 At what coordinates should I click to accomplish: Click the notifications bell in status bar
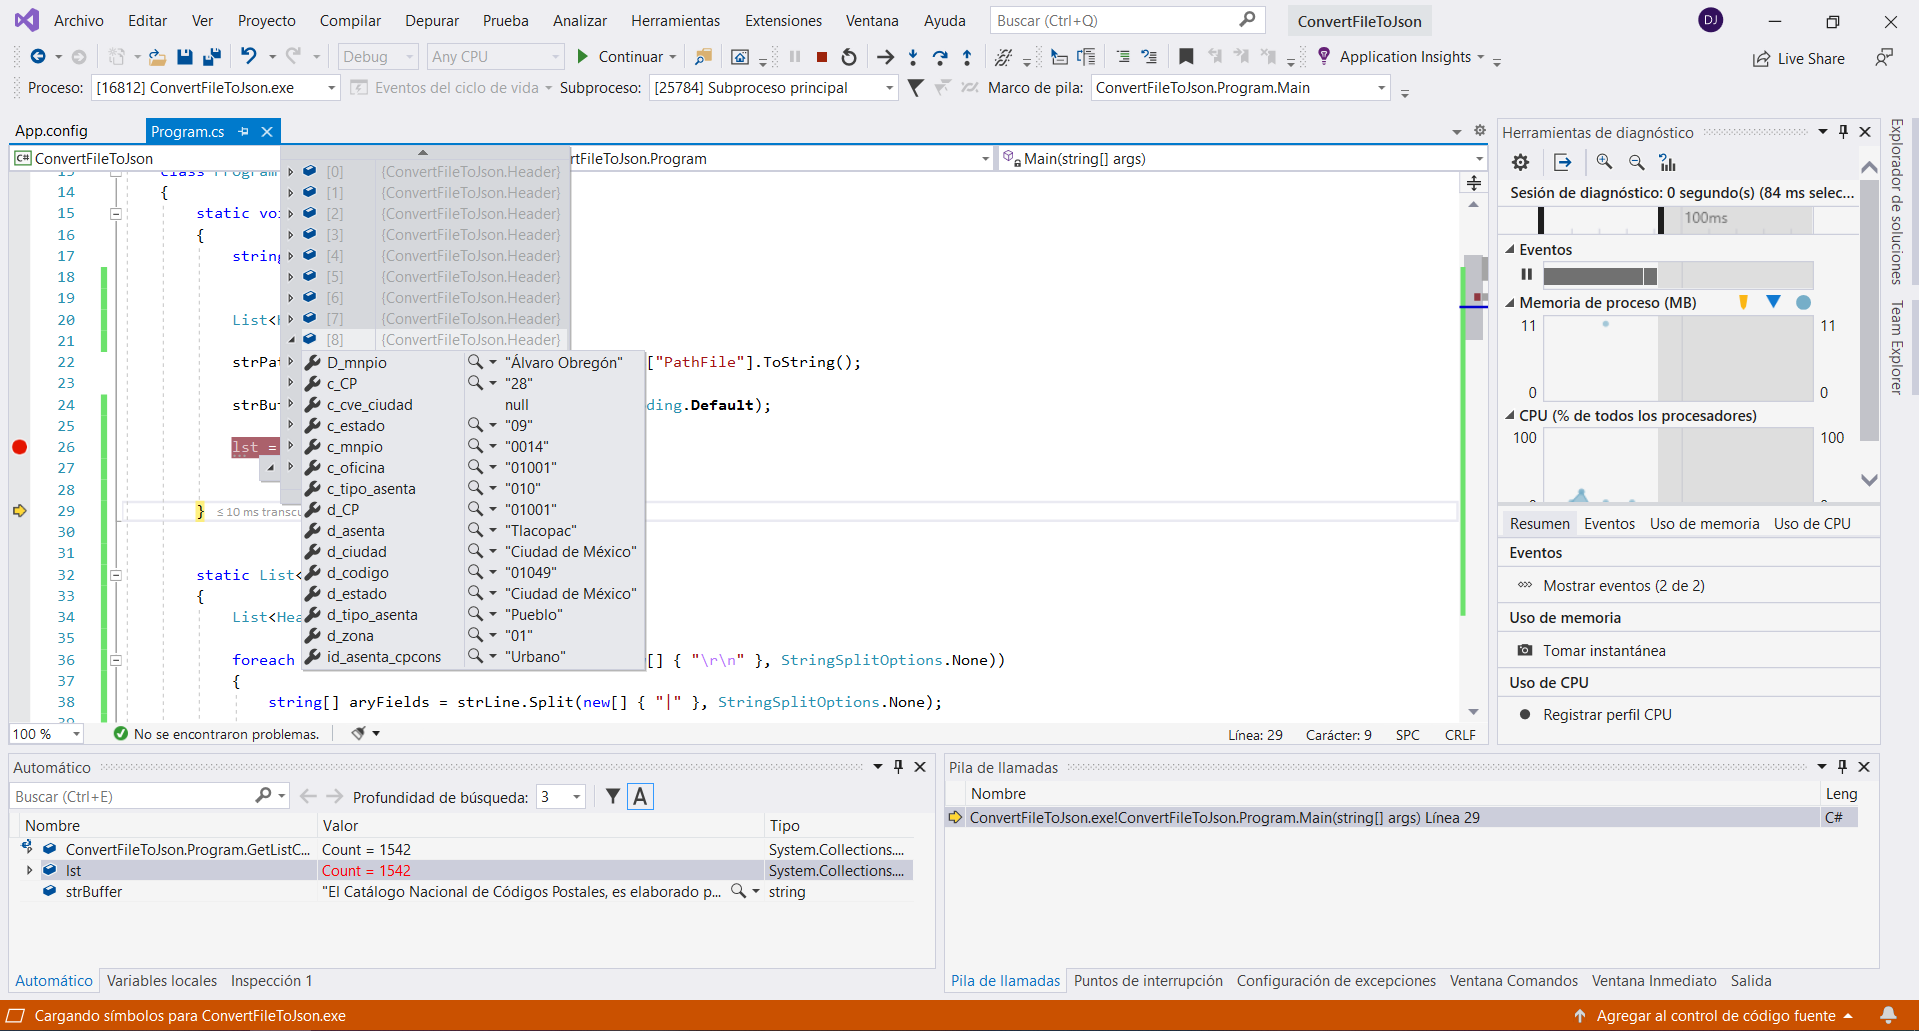pos(1888,1015)
